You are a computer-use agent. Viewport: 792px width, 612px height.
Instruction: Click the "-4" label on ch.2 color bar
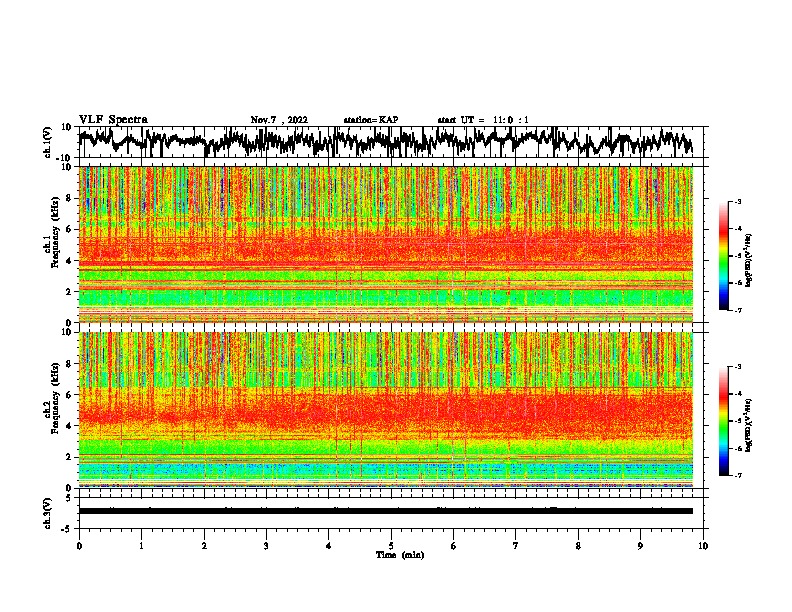(x=737, y=394)
